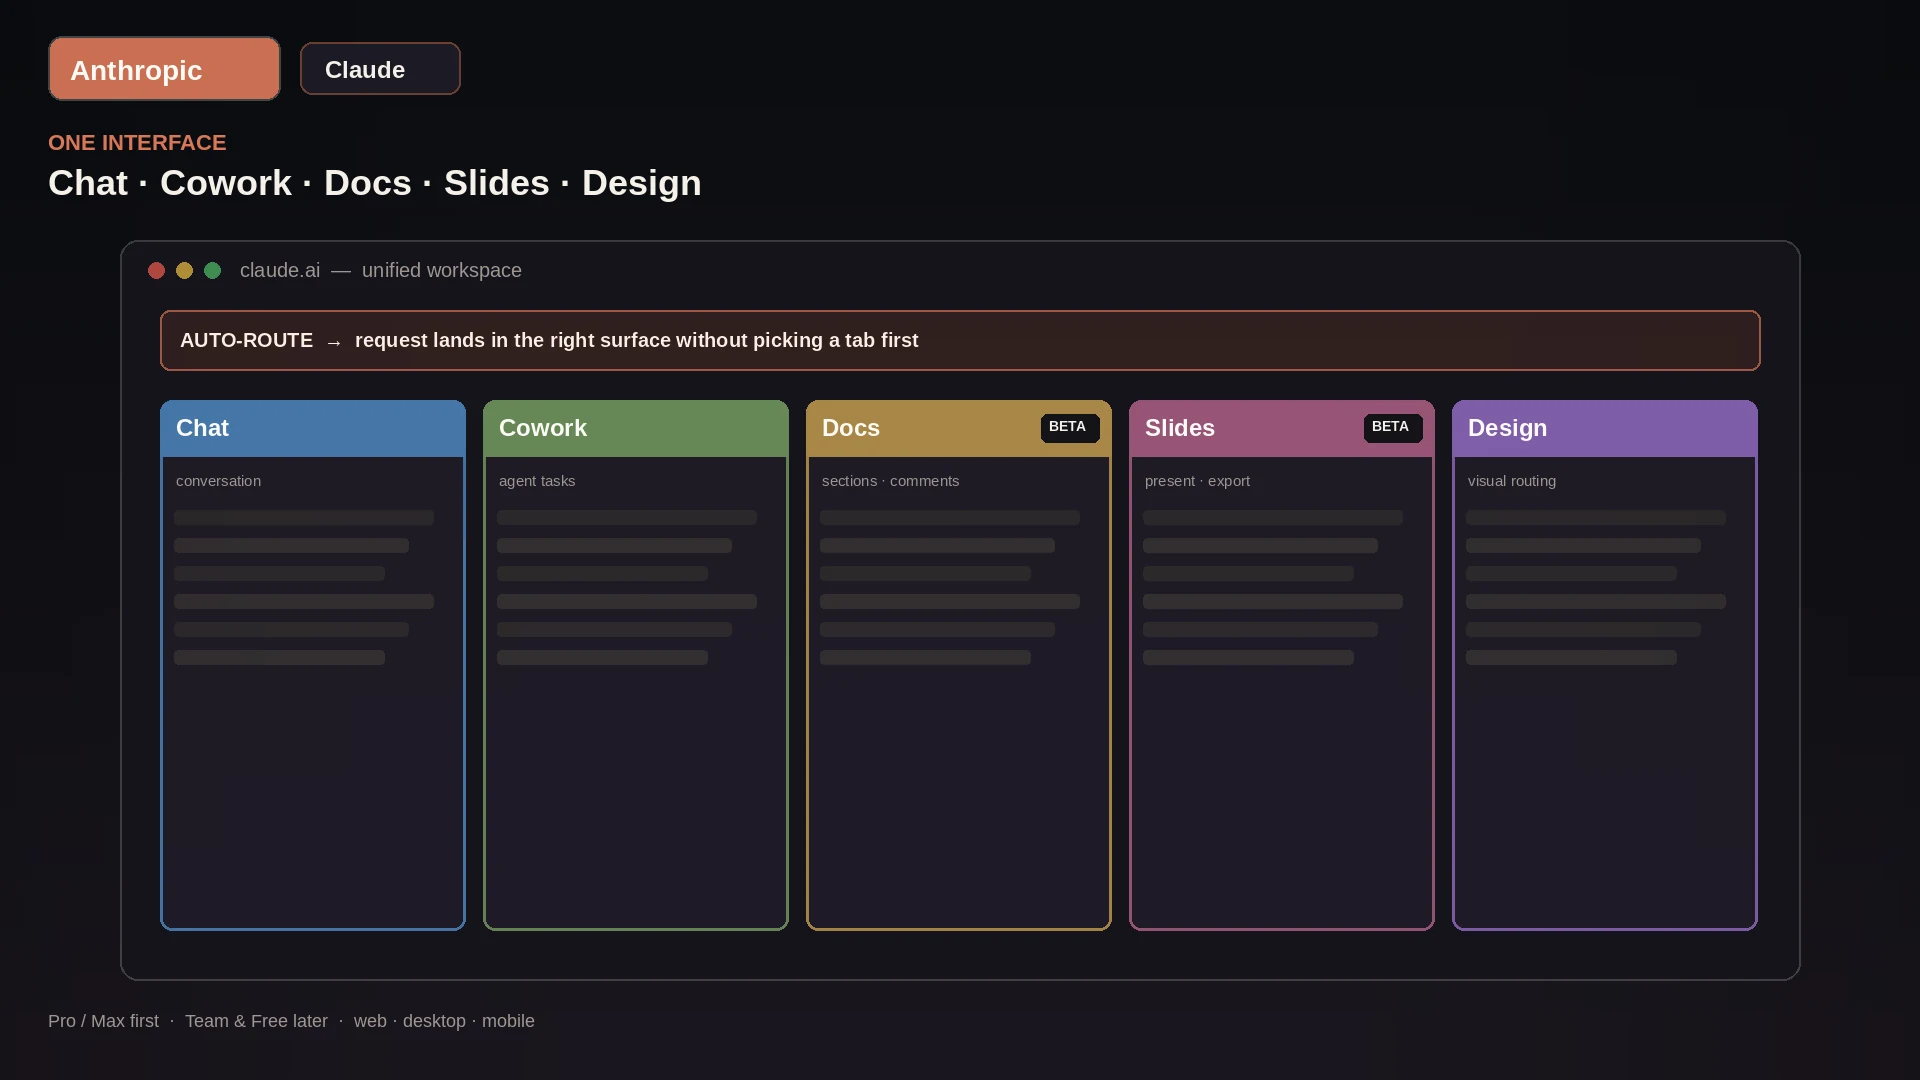This screenshot has height=1080, width=1920.
Task: Click the 'conversation' label in Chat
Action: 218,481
